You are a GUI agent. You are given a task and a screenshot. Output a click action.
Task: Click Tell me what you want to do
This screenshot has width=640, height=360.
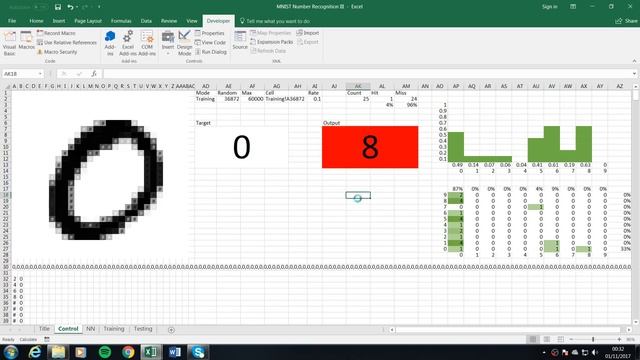[275, 21]
